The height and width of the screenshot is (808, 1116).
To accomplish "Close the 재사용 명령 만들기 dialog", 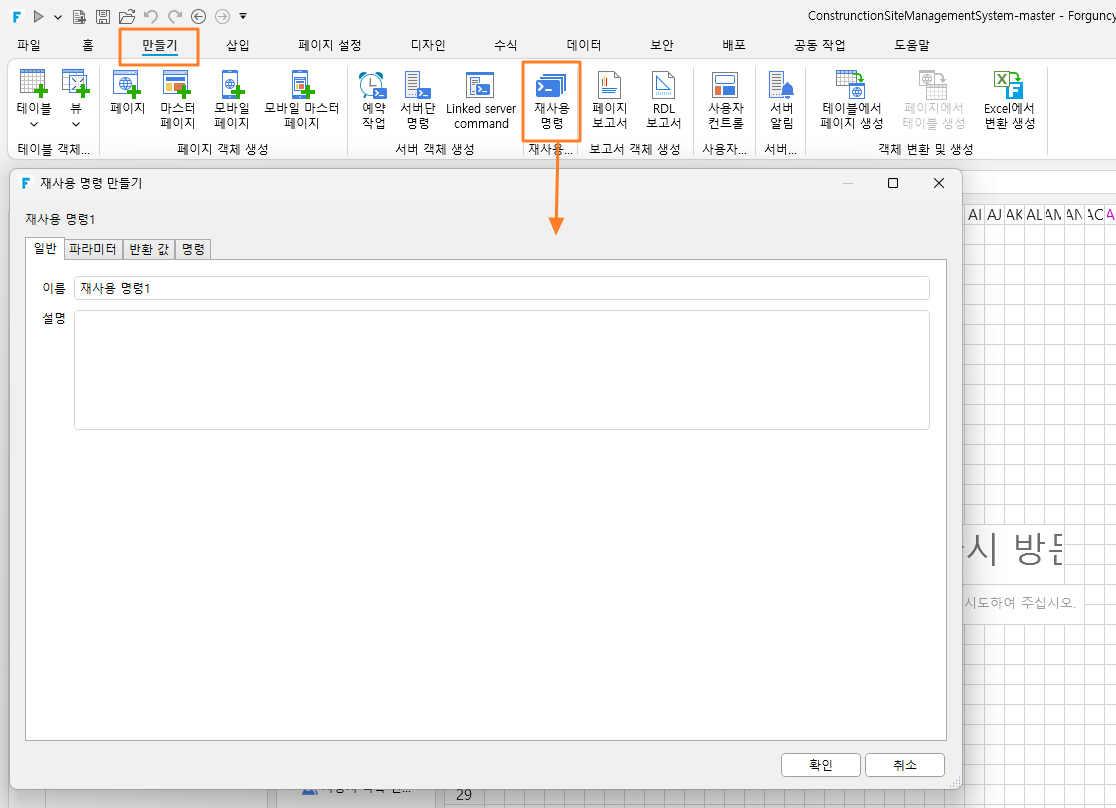I will pyautogui.click(x=939, y=183).
